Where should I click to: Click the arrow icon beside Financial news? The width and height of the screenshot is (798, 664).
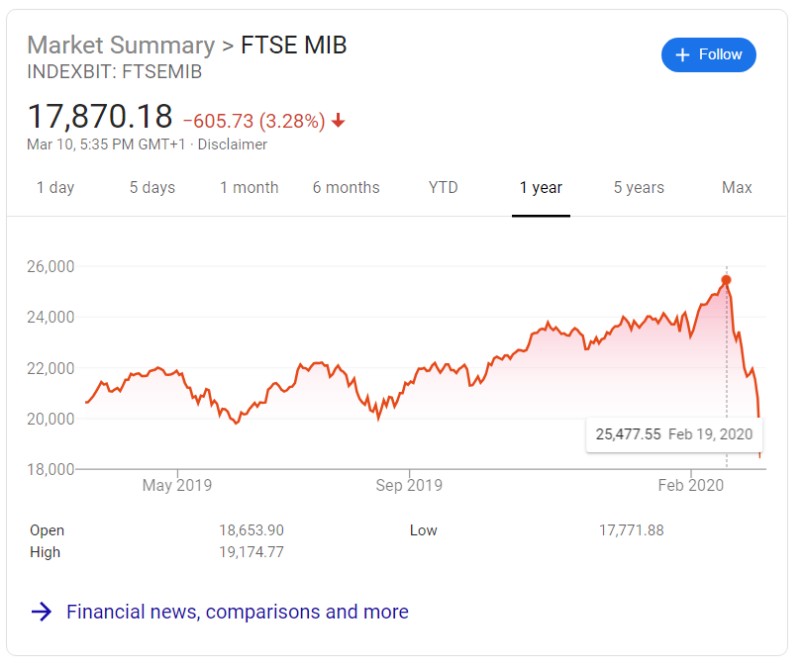(x=41, y=612)
